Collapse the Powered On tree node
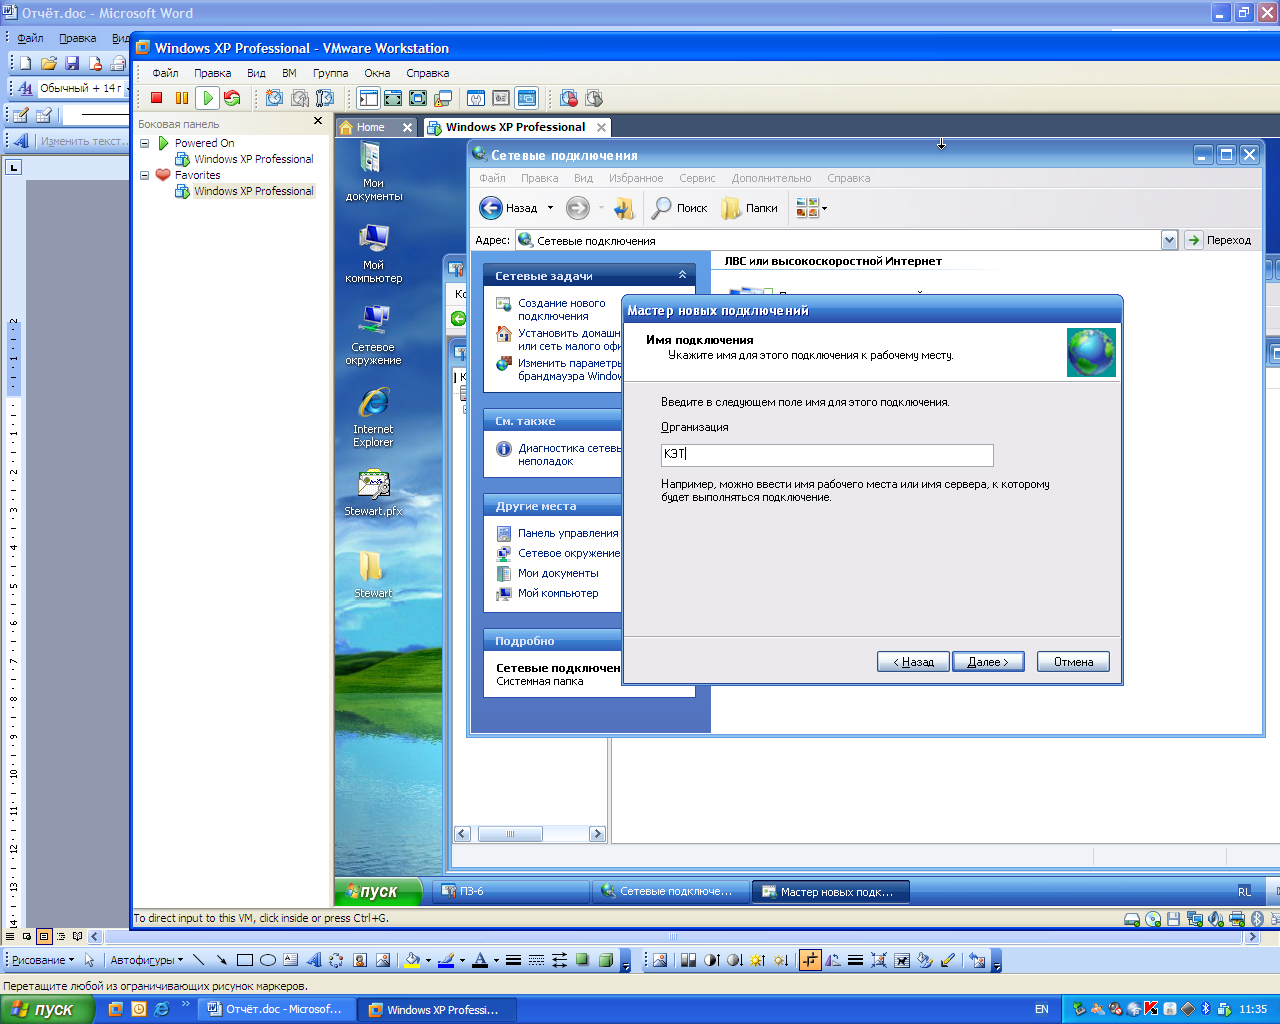1280x1024 pixels. (x=144, y=143)
